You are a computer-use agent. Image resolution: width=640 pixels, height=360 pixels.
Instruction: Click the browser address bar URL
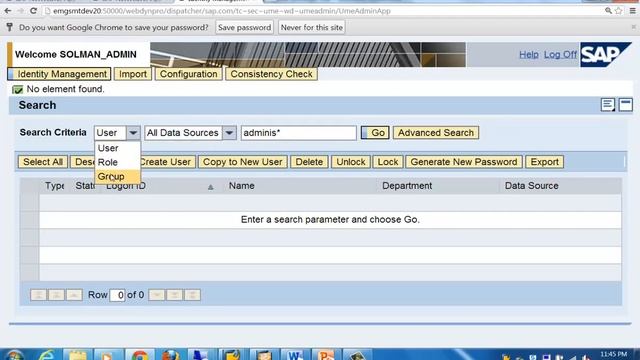[222, 11]
